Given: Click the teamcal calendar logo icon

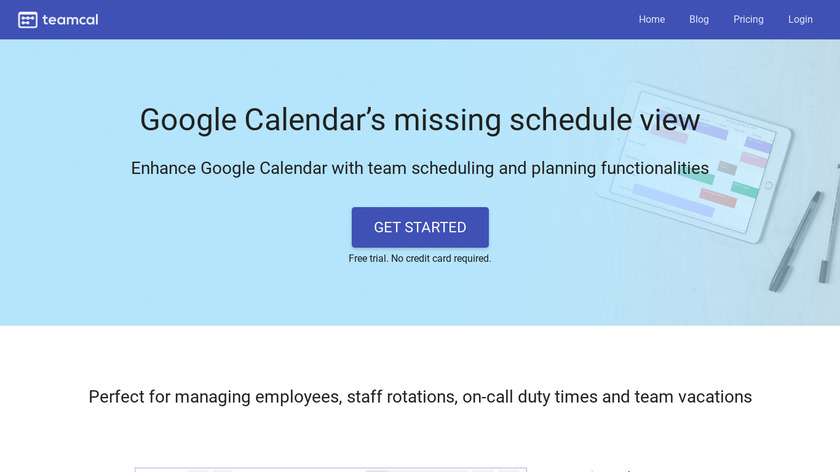Looking at the screenshot, I should tap(27, 20).
